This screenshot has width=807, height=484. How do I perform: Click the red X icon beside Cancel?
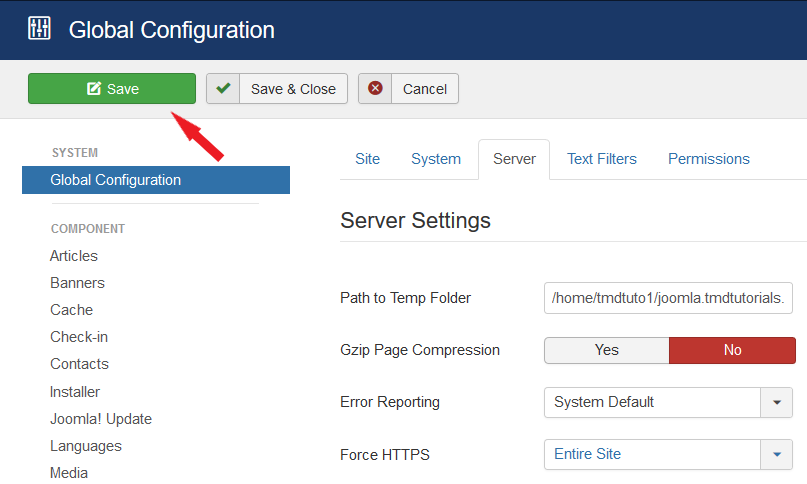tap(375, 88)
